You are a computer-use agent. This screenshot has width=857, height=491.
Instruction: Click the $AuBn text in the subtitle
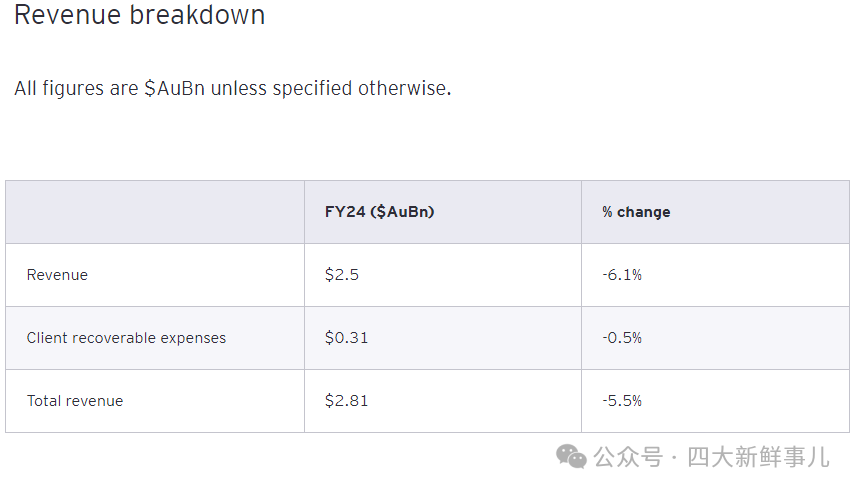[174, 88]
